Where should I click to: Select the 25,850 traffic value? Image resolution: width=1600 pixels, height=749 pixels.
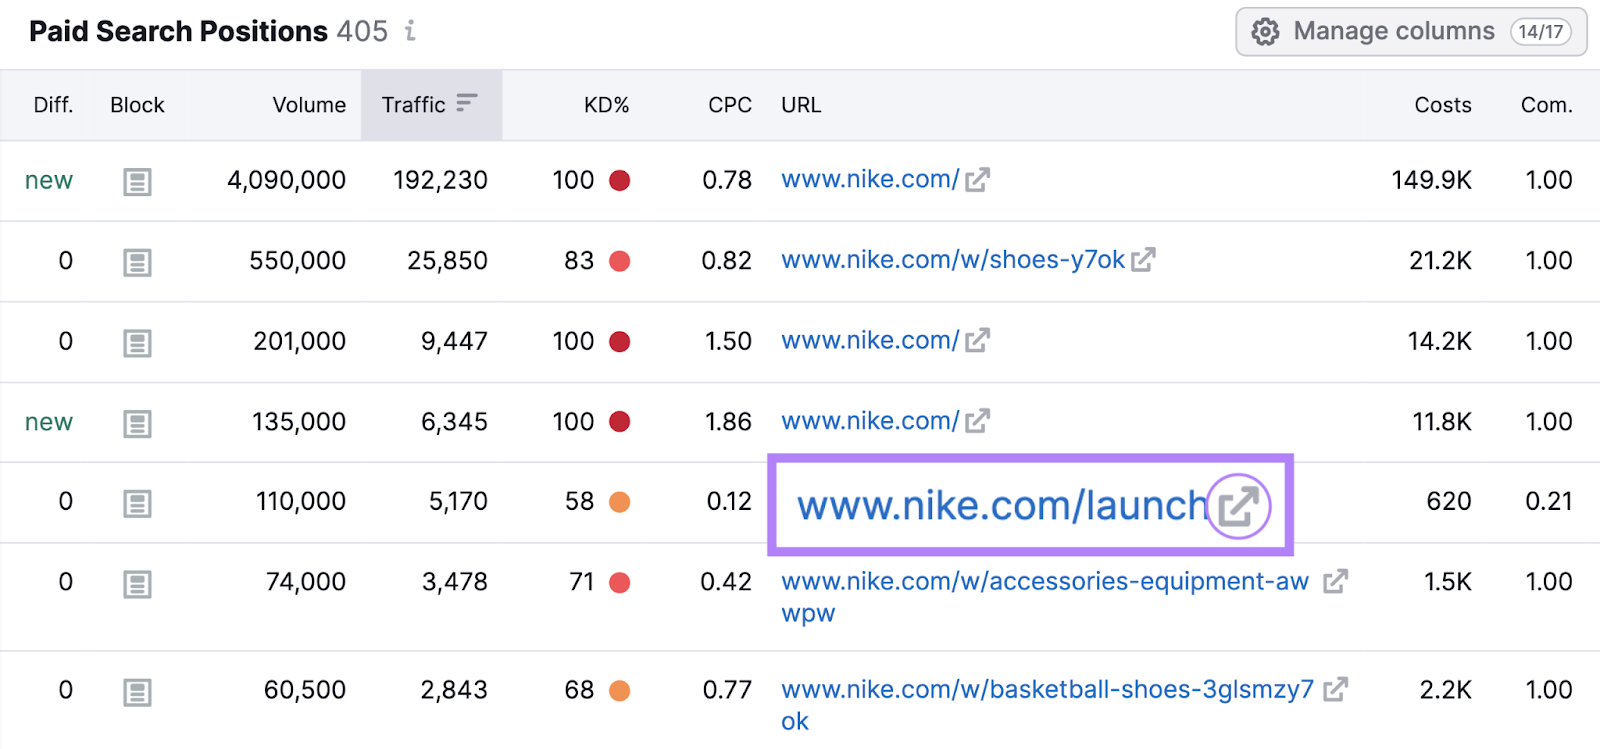click(x=447, y=261)
